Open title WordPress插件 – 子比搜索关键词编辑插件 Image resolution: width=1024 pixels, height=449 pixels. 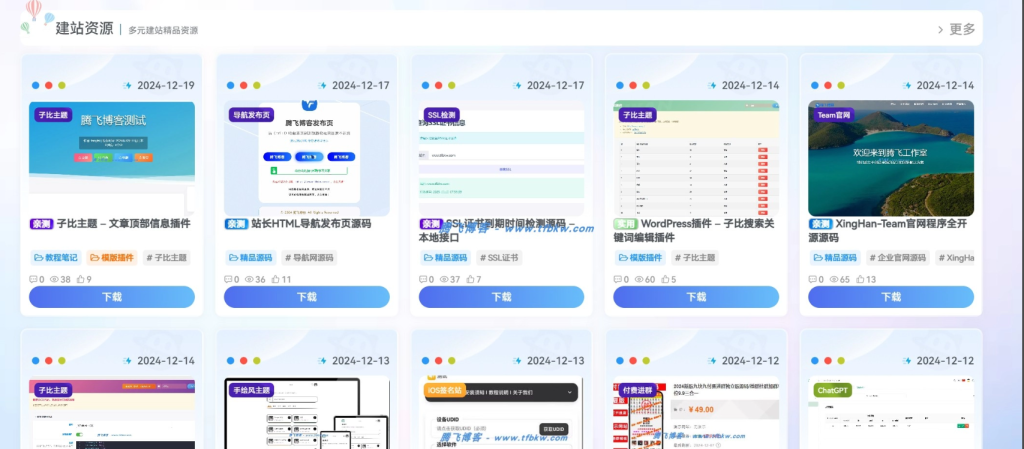(694, 231)
